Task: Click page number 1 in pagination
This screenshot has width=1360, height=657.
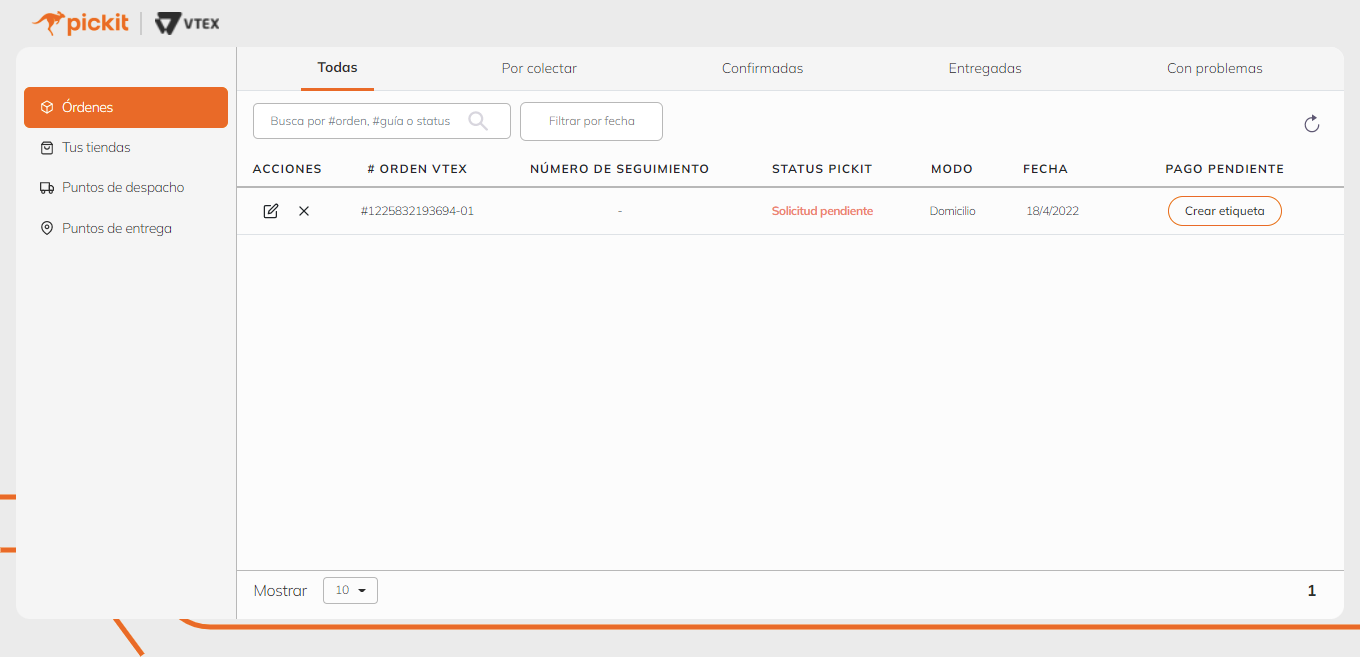Action: coord(1312,591)
